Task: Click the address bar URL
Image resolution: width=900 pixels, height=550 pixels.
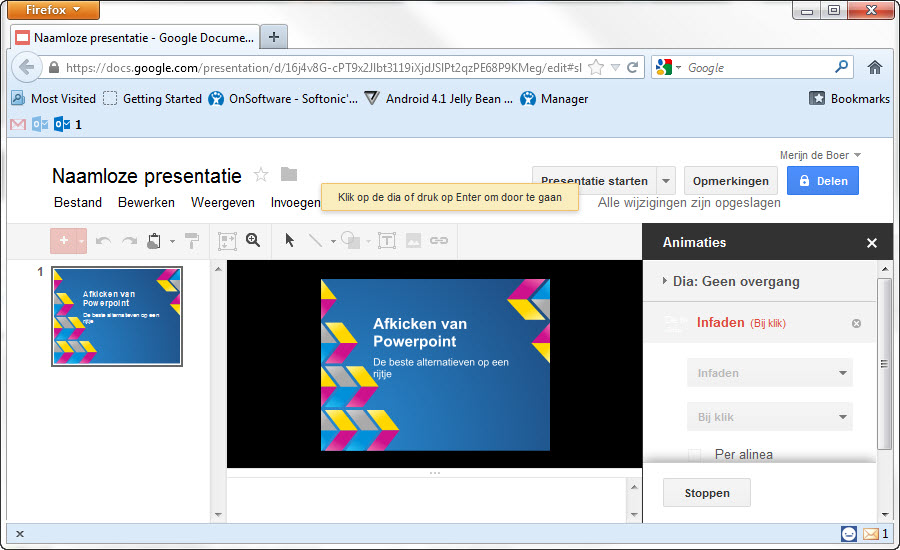Action: 324,68
